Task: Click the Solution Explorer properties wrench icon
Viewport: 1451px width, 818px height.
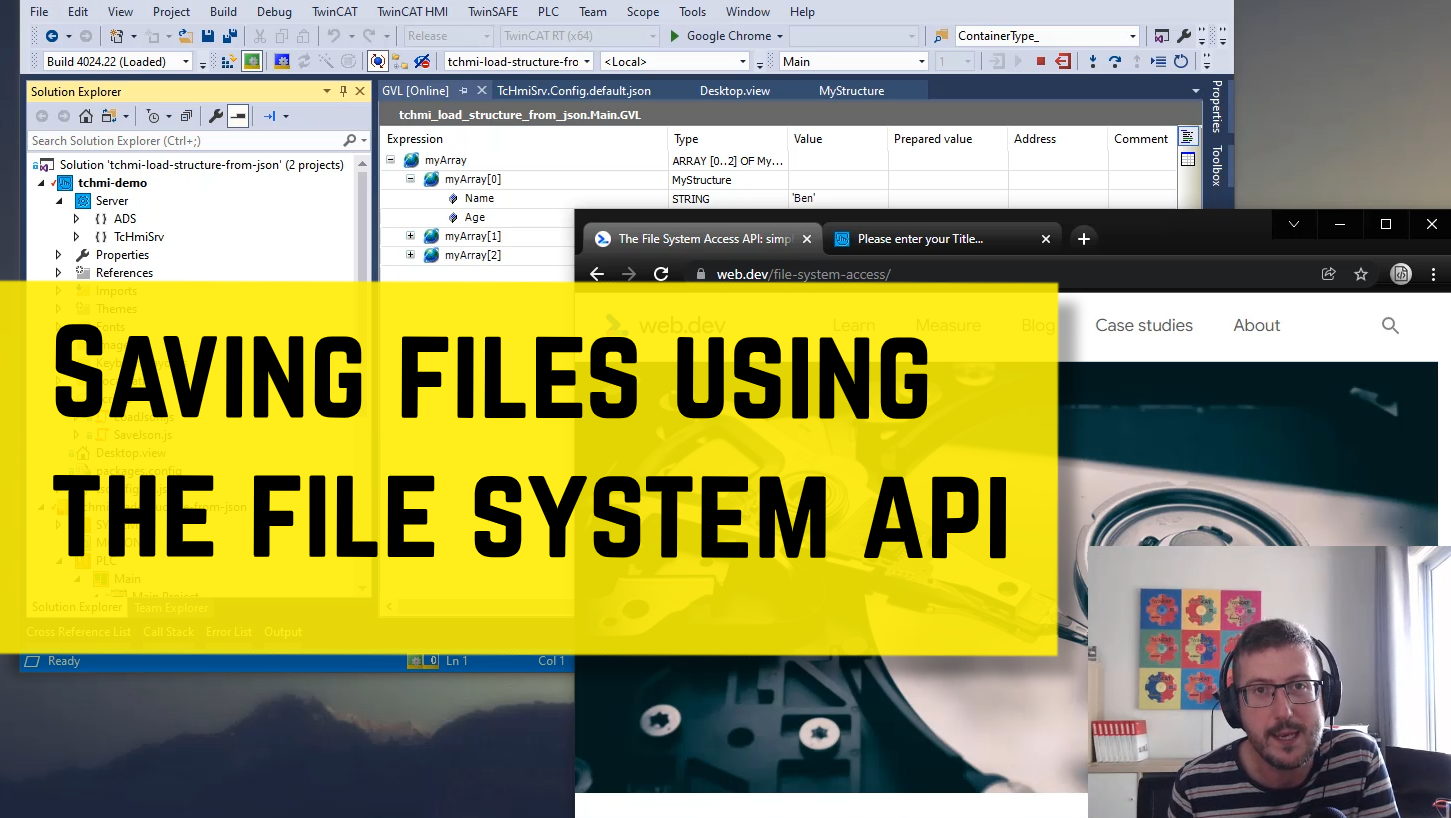Action: pos(216,116)
